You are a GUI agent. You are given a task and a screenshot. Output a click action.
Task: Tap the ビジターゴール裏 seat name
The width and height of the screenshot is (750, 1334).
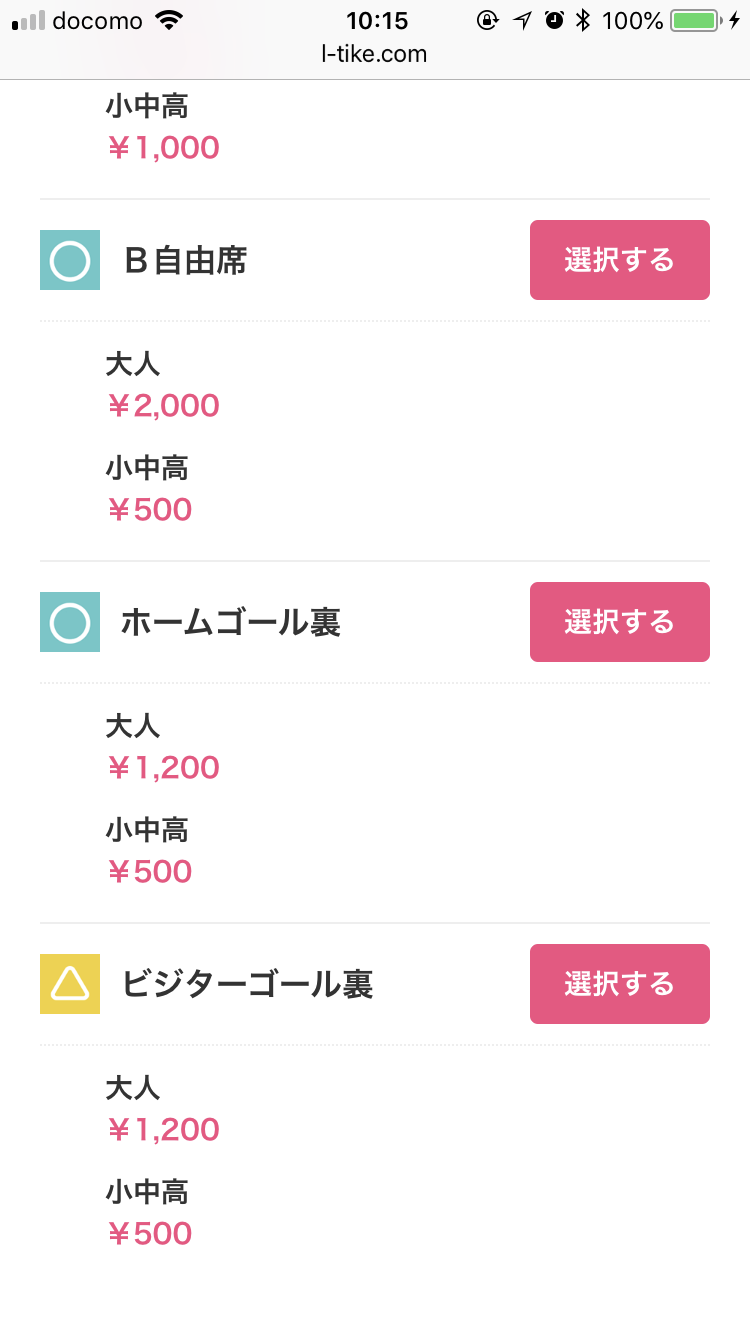click(x=247, y=985)
